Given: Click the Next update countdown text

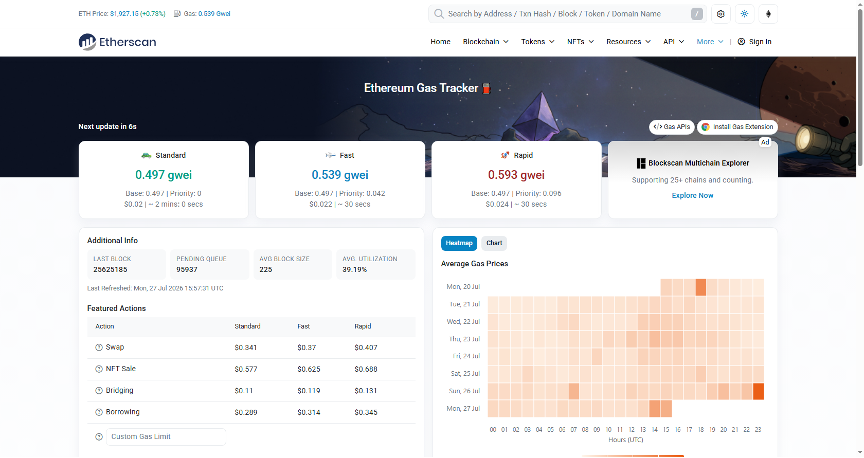Looking at the screenshot, I should click(x=107, y=127).
